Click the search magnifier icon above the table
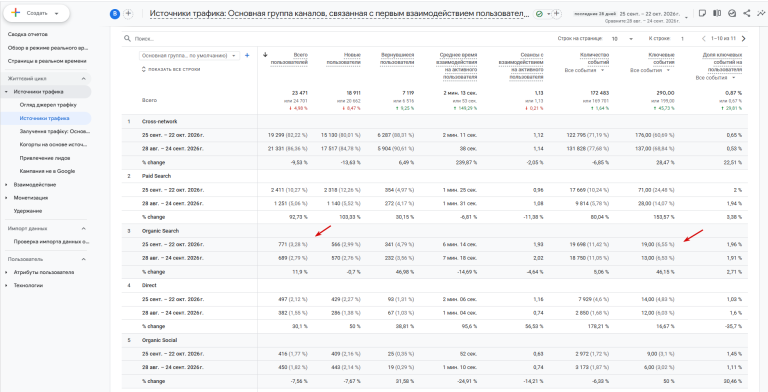 (127, 38)
